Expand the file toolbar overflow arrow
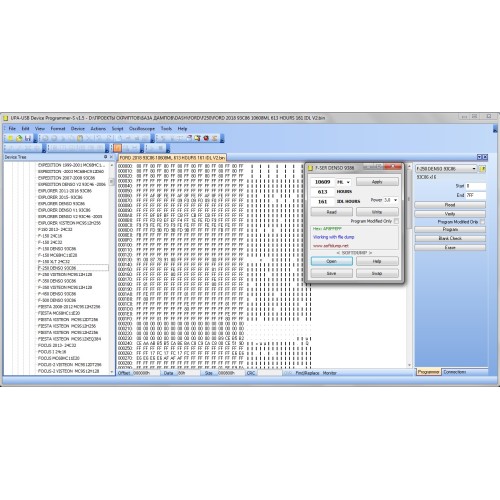Image resolution: width=500 pixels, height=500 pixels. pyautogui.click(x=35, y=138)
